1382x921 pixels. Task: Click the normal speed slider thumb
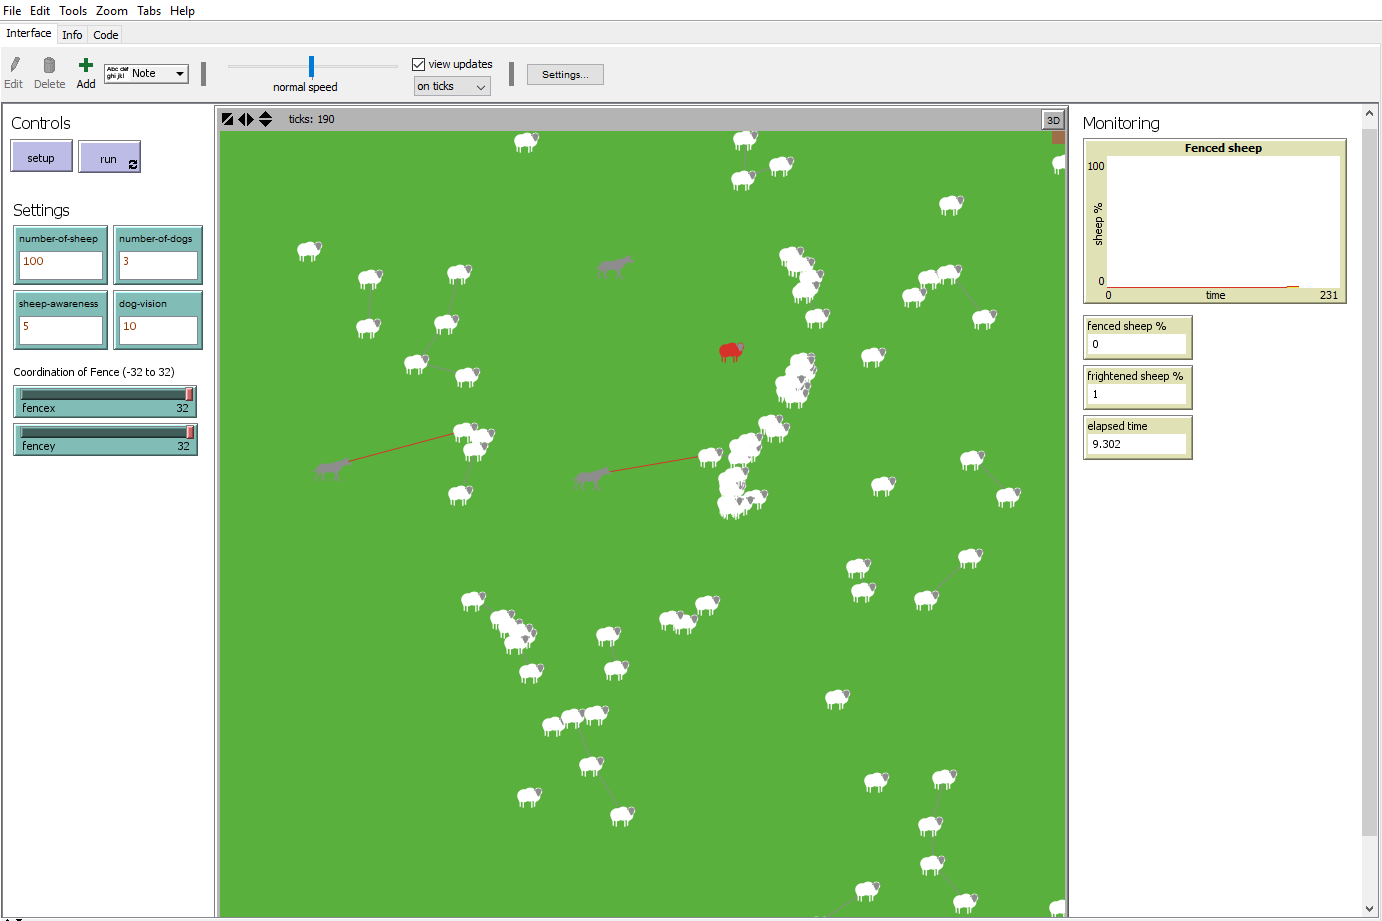(311, 67)
